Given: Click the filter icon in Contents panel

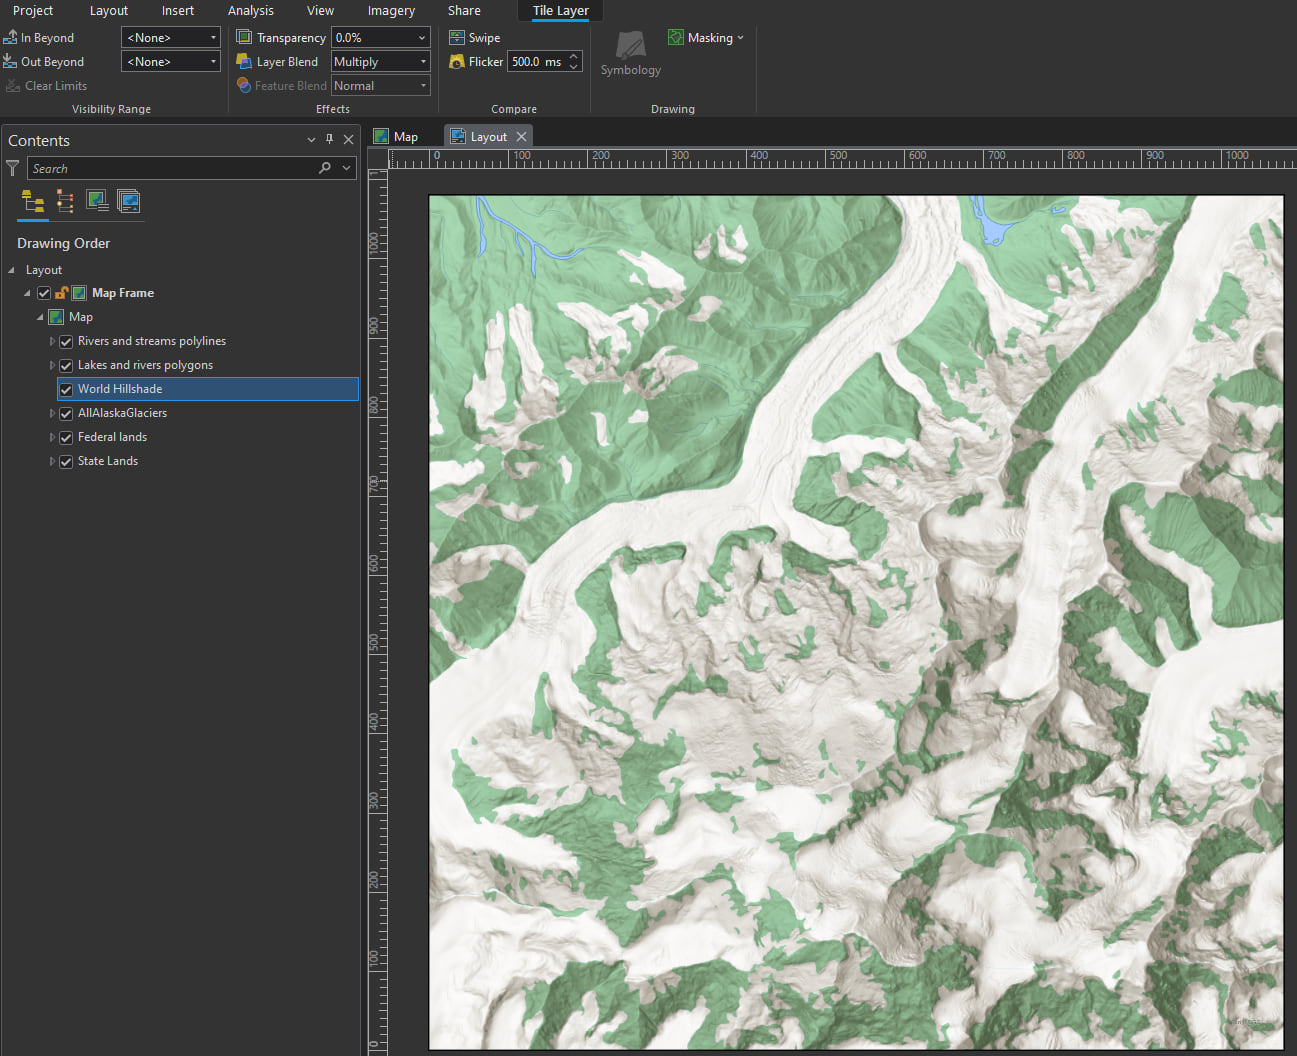Looking at the screenshot, I should [x=12, y=168].
